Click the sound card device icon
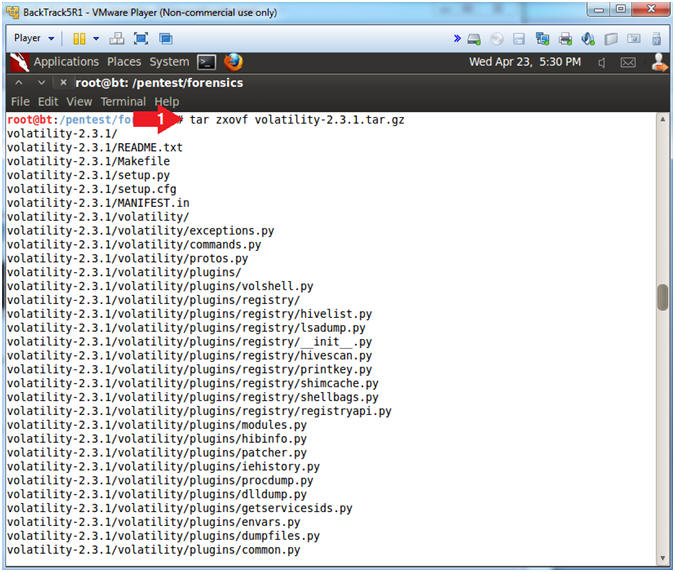This screenshot has height=572, width=675. click(588, 39)
